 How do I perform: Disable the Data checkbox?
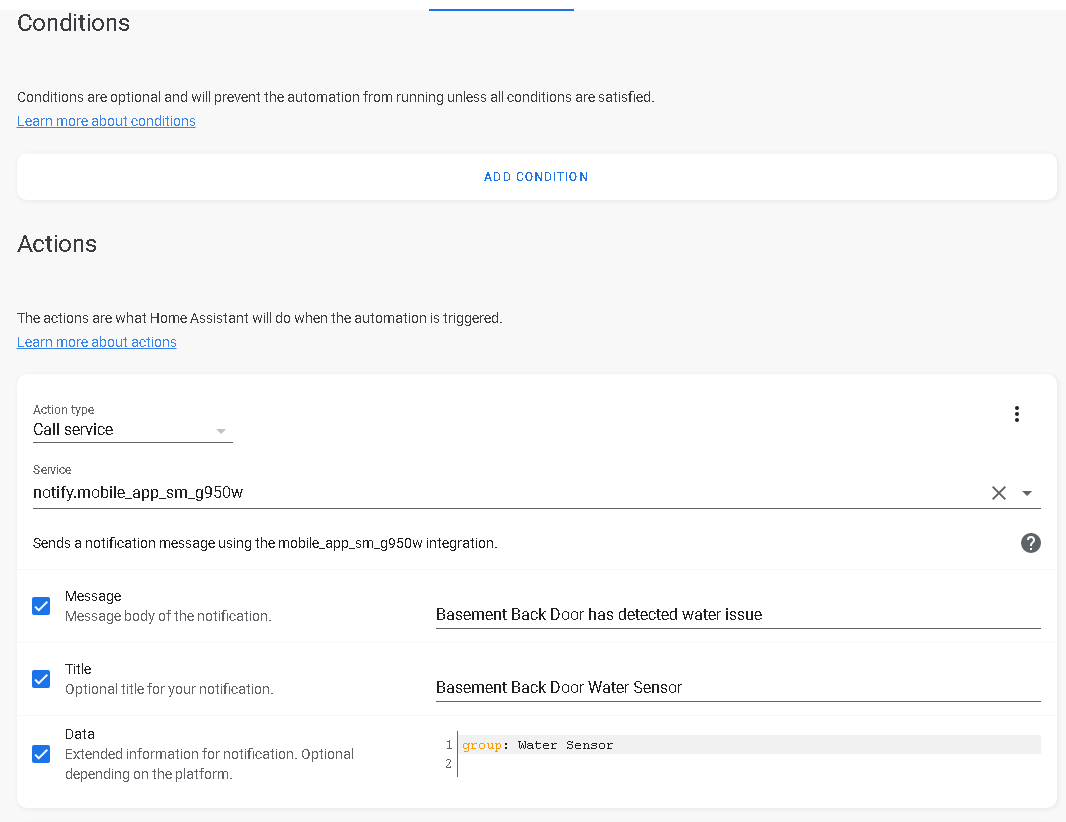point(41,754)
